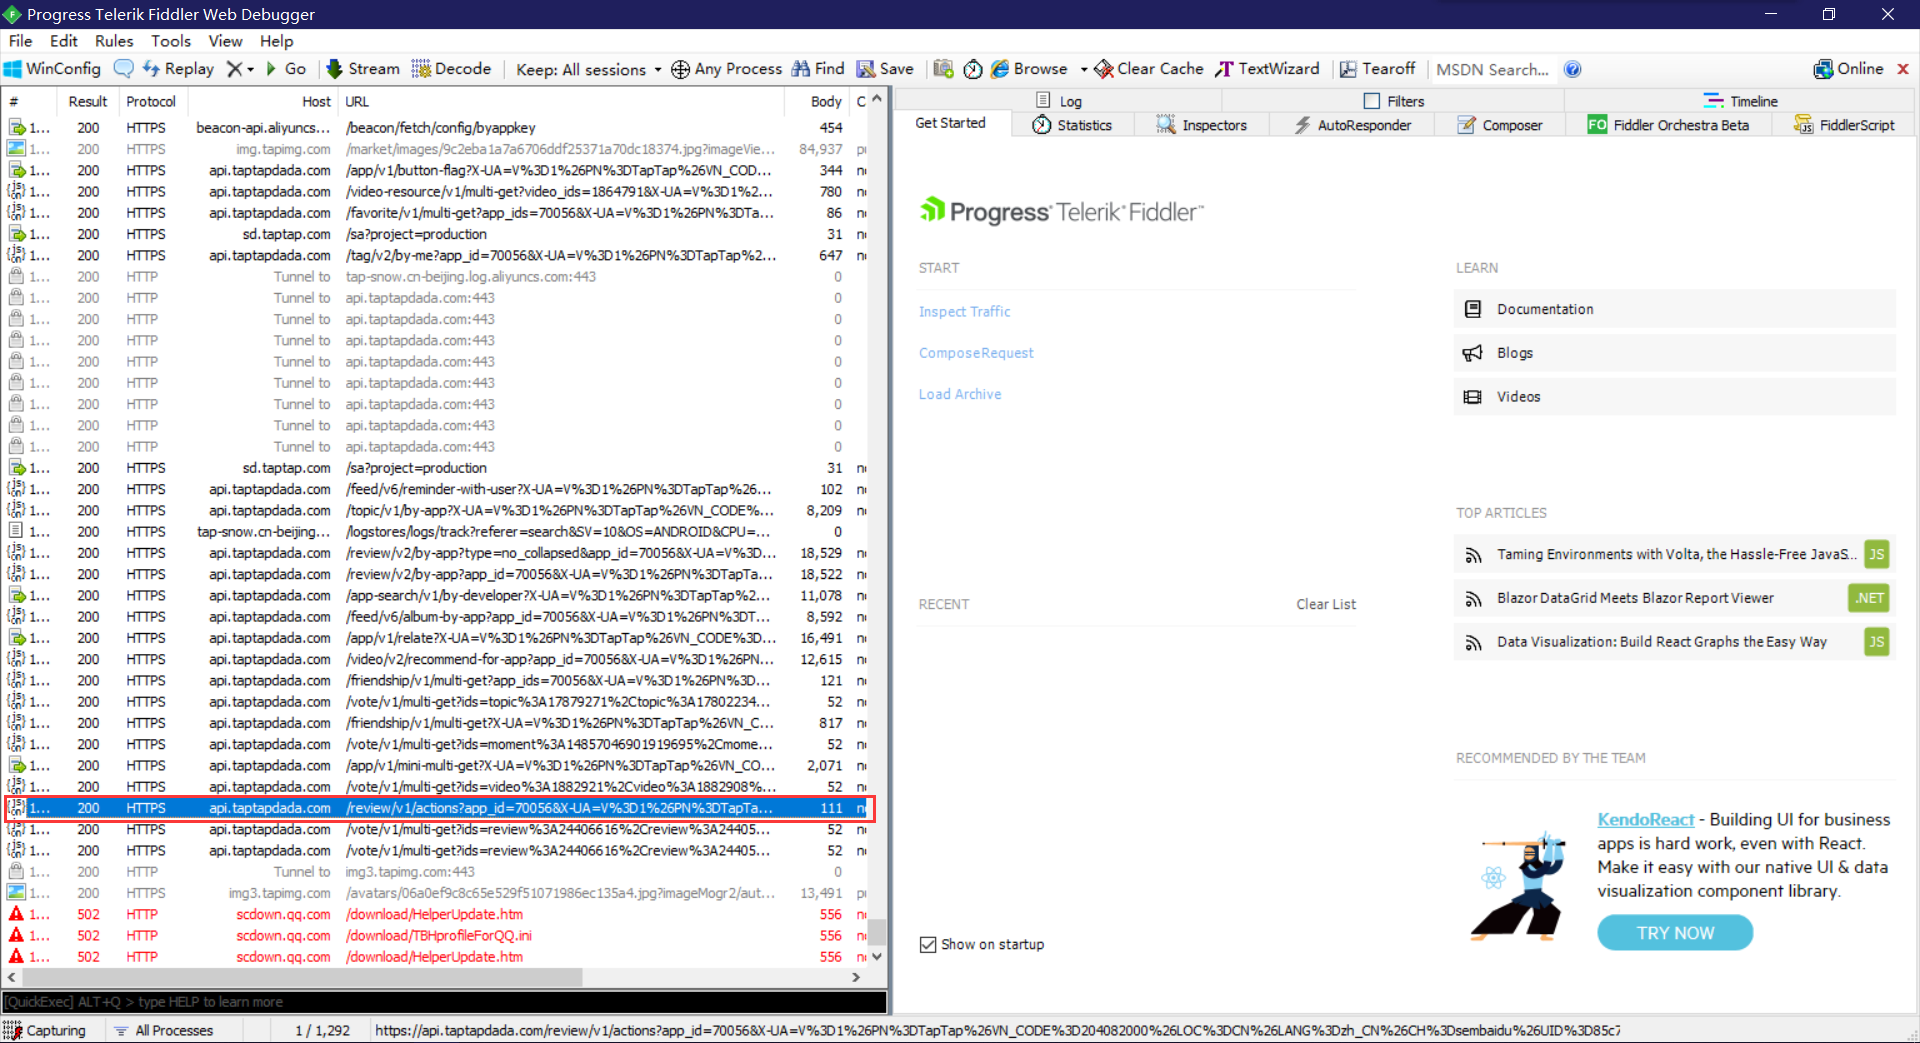Click the QuickExec command box
This screenshot has height=1043, width=1920.
click(444, 1002)
